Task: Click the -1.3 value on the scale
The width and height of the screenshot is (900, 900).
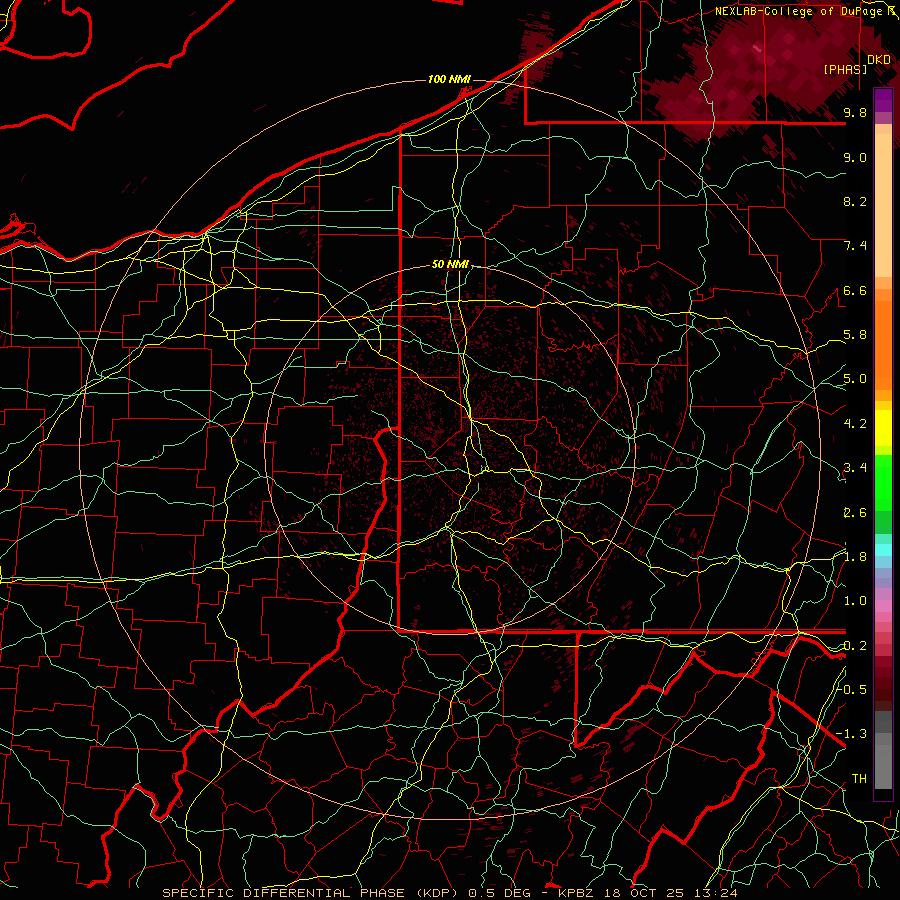Action: [852, 734]
